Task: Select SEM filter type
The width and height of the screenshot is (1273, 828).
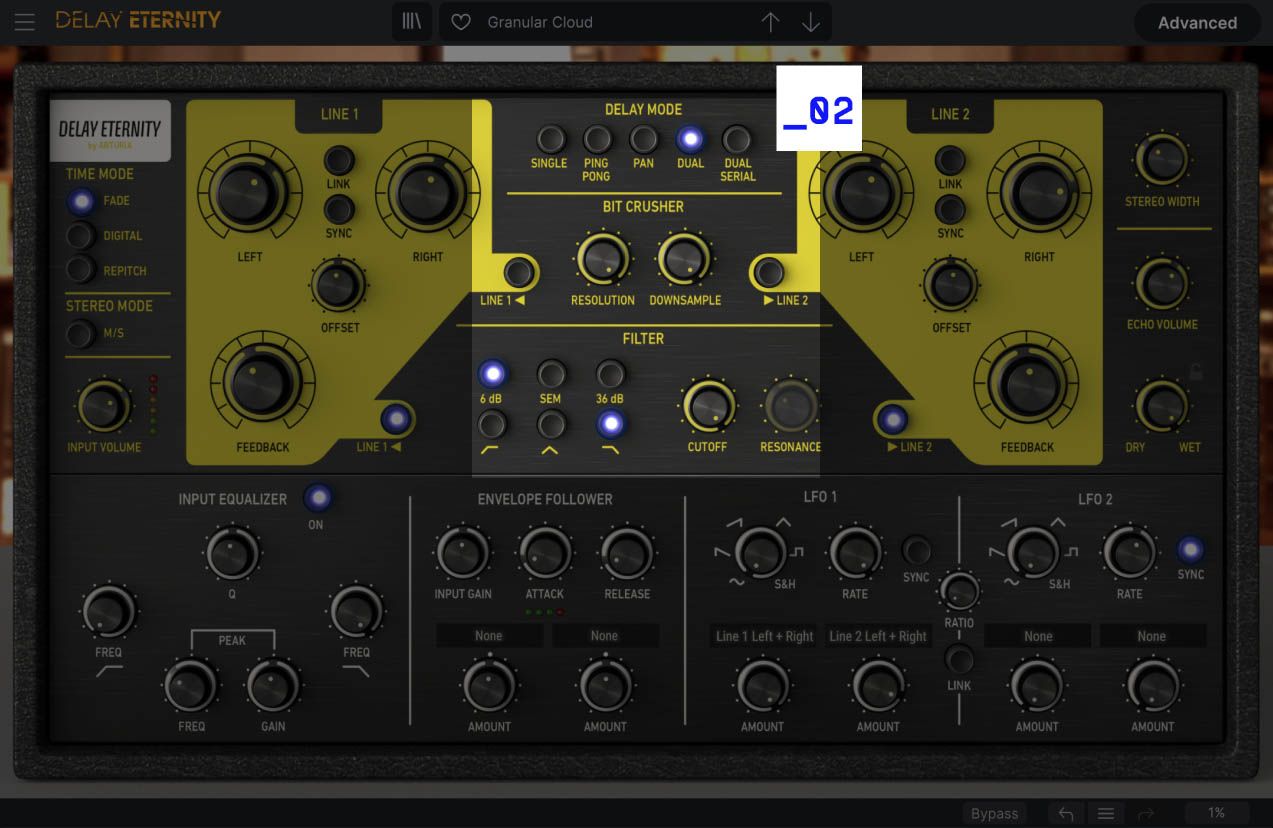Action: pyautogui.click(x=551, y=374)
